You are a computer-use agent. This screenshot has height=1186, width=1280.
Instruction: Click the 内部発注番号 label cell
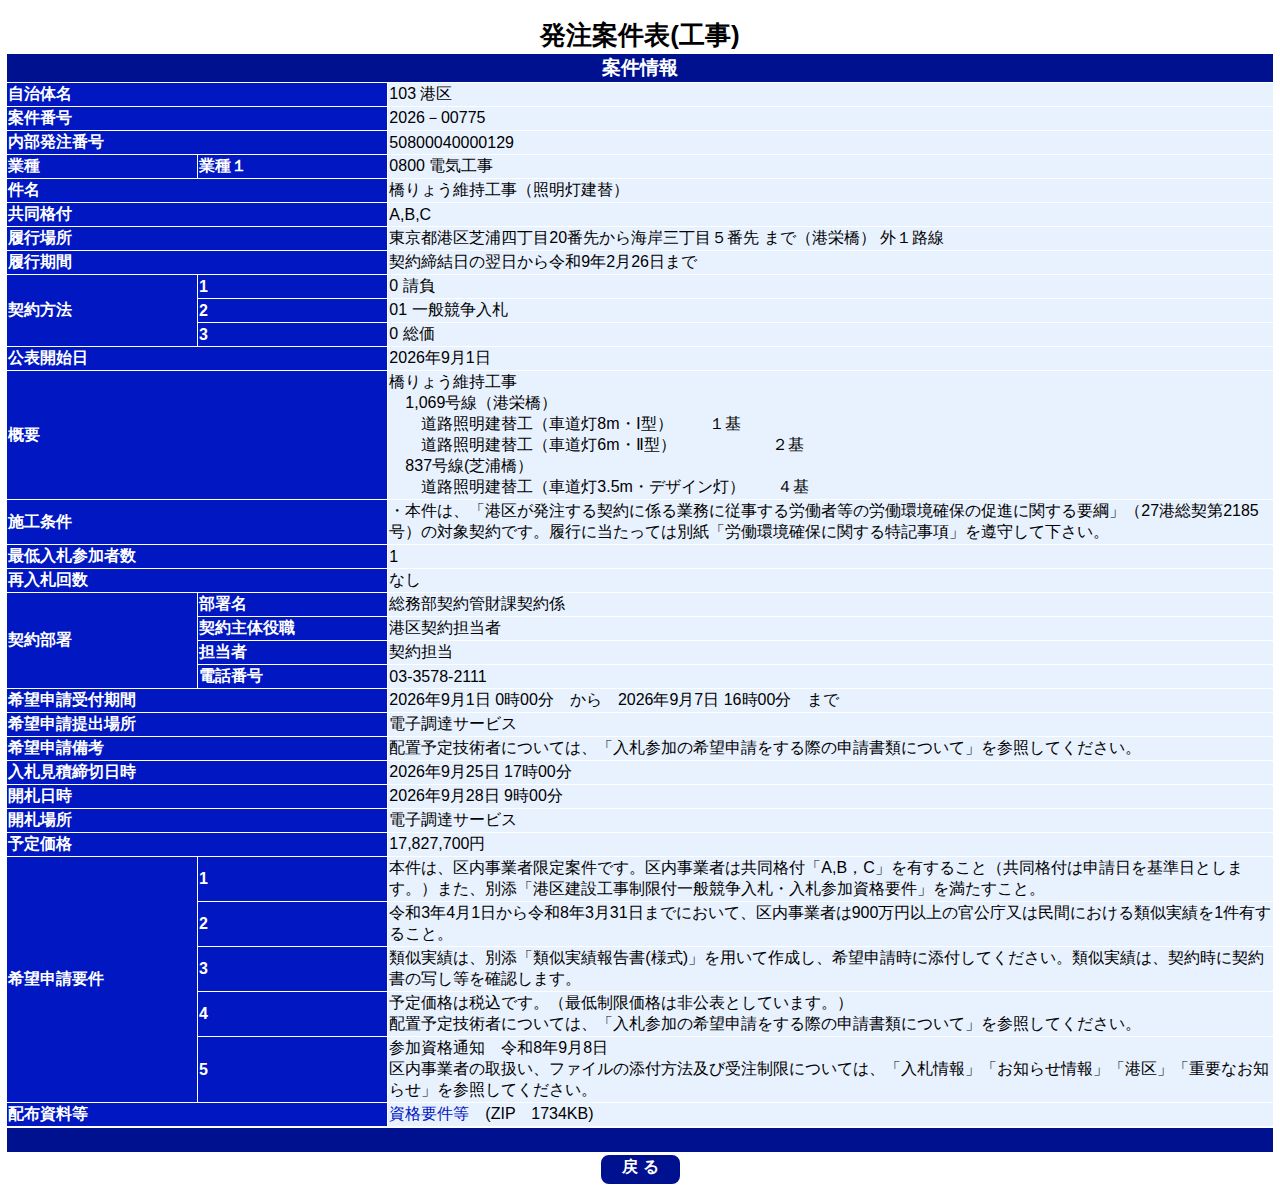click(x=196, y=142)
